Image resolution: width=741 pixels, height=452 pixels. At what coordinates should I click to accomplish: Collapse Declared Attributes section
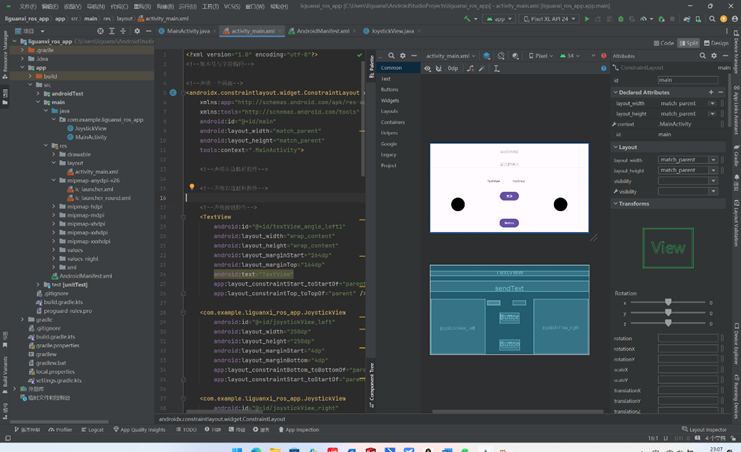(x=615, y=93)
